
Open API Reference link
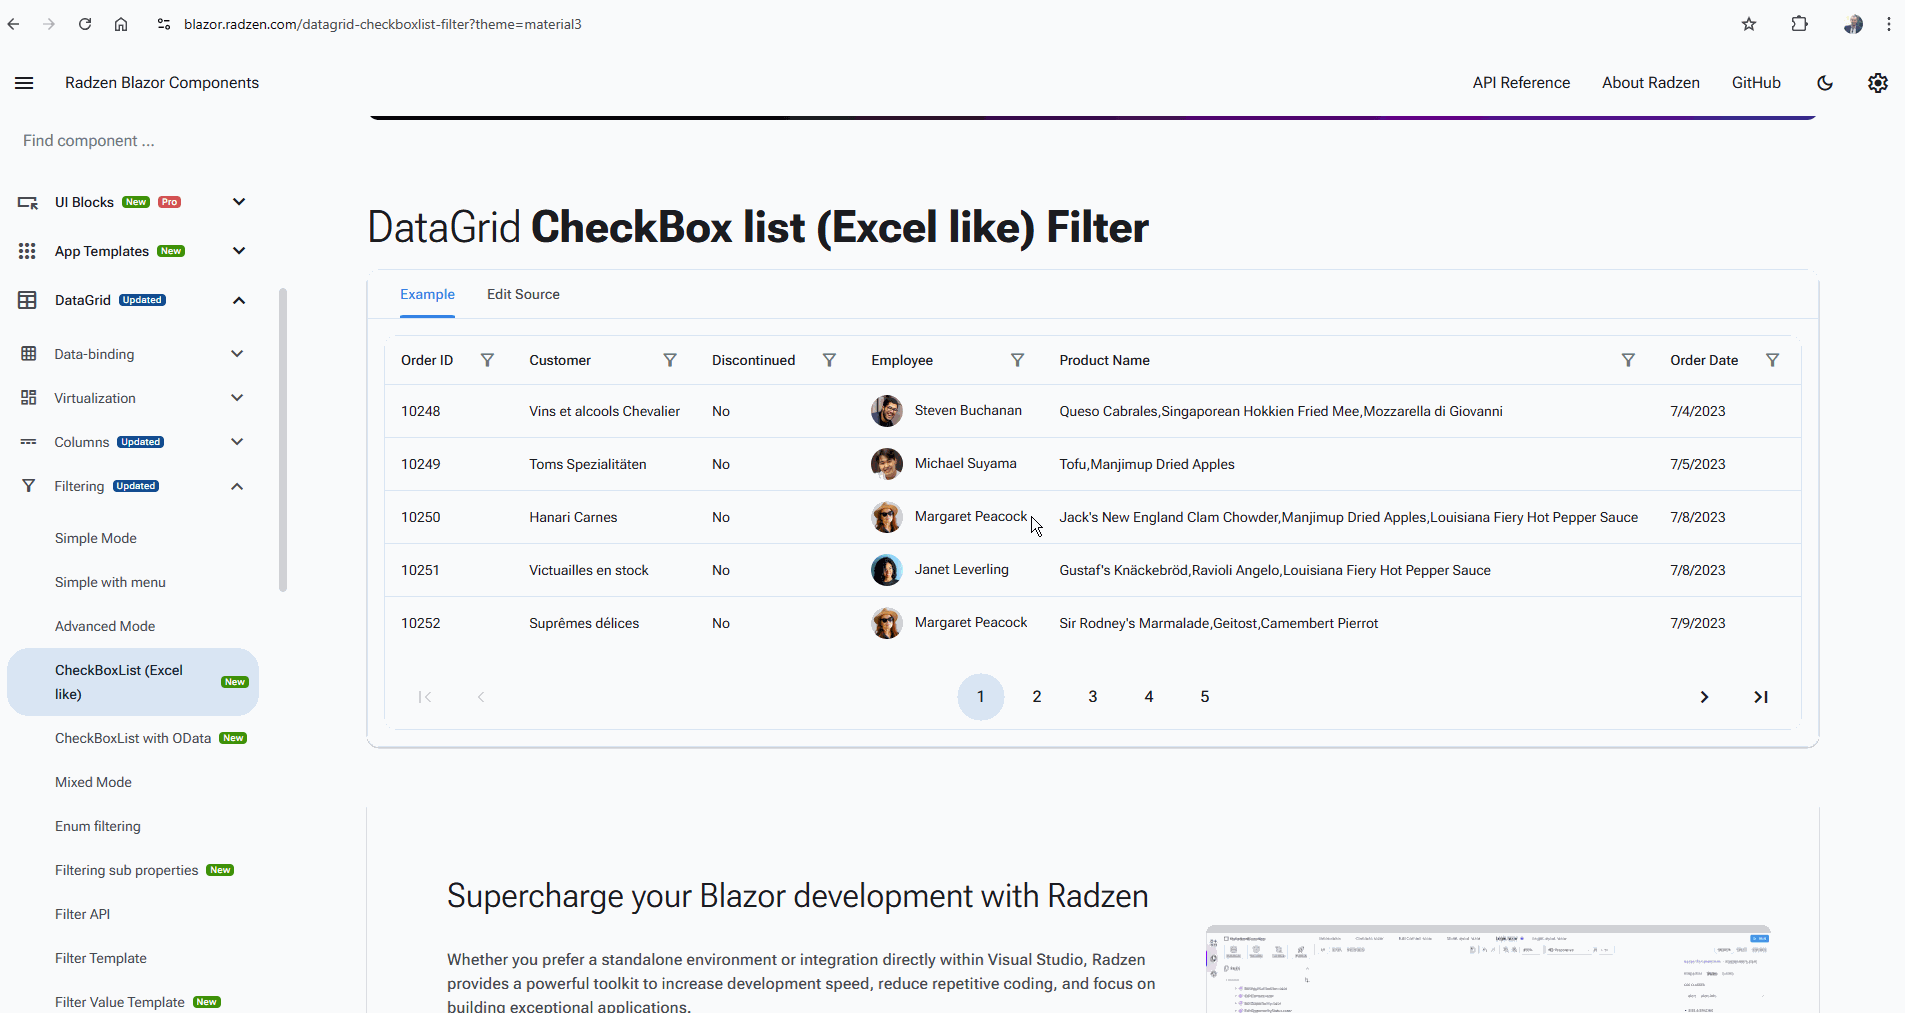click(x=1521, y=83)
